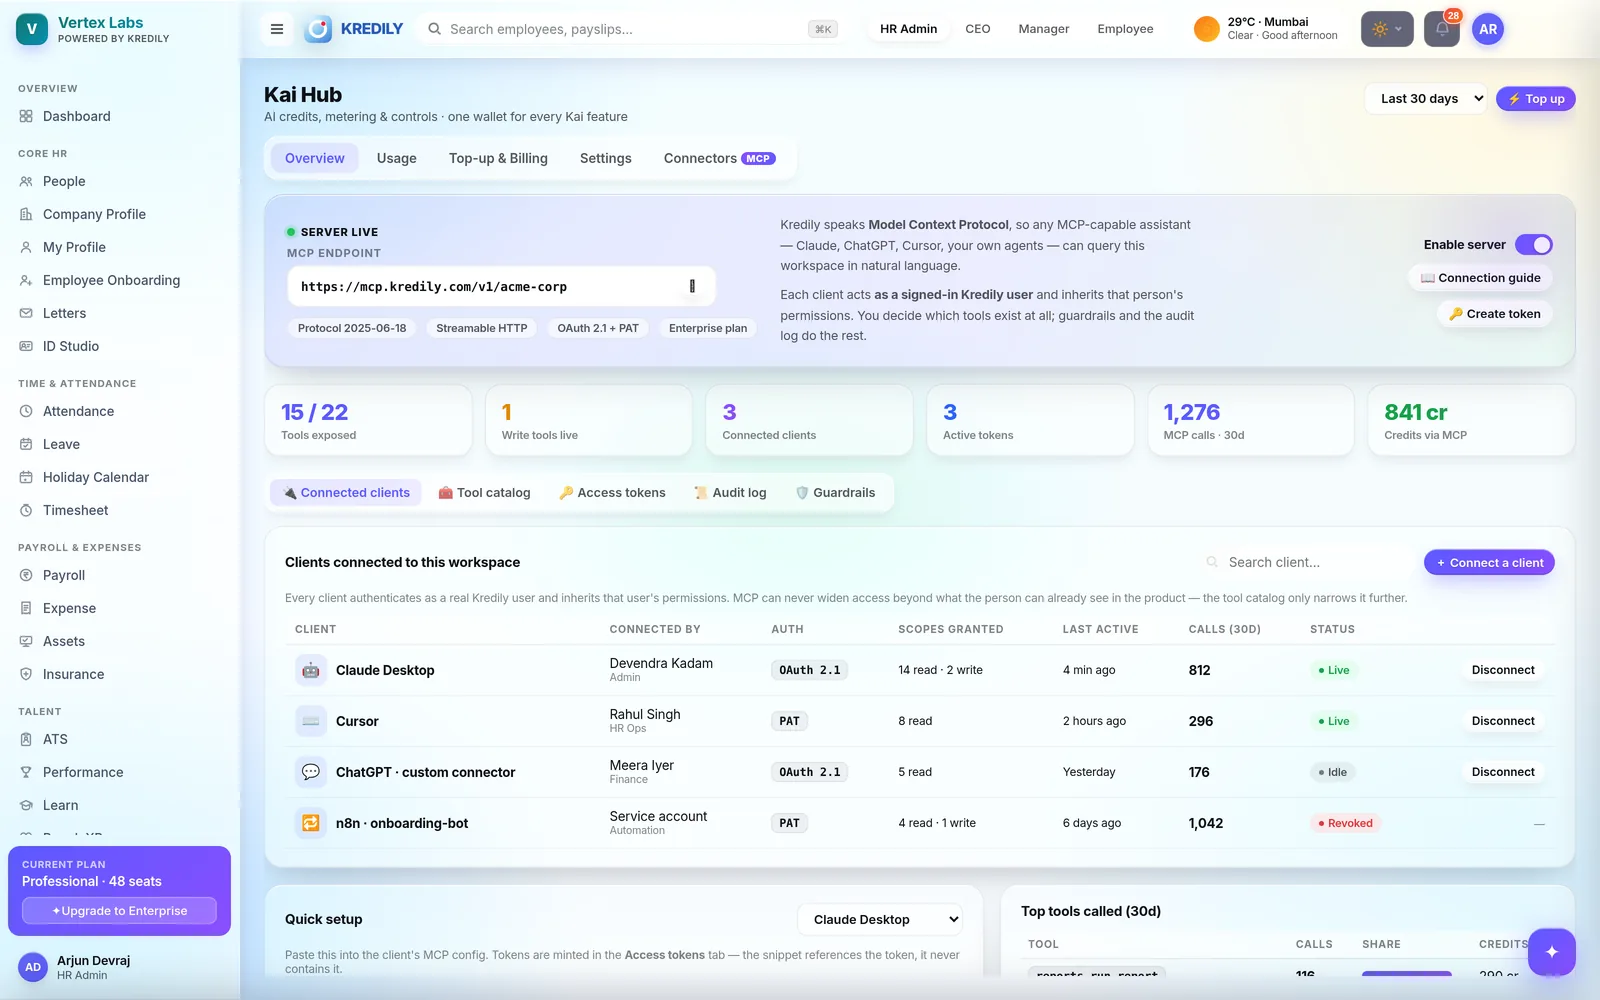
Task: Click the AR user avatar
Action: (1488, 29)
